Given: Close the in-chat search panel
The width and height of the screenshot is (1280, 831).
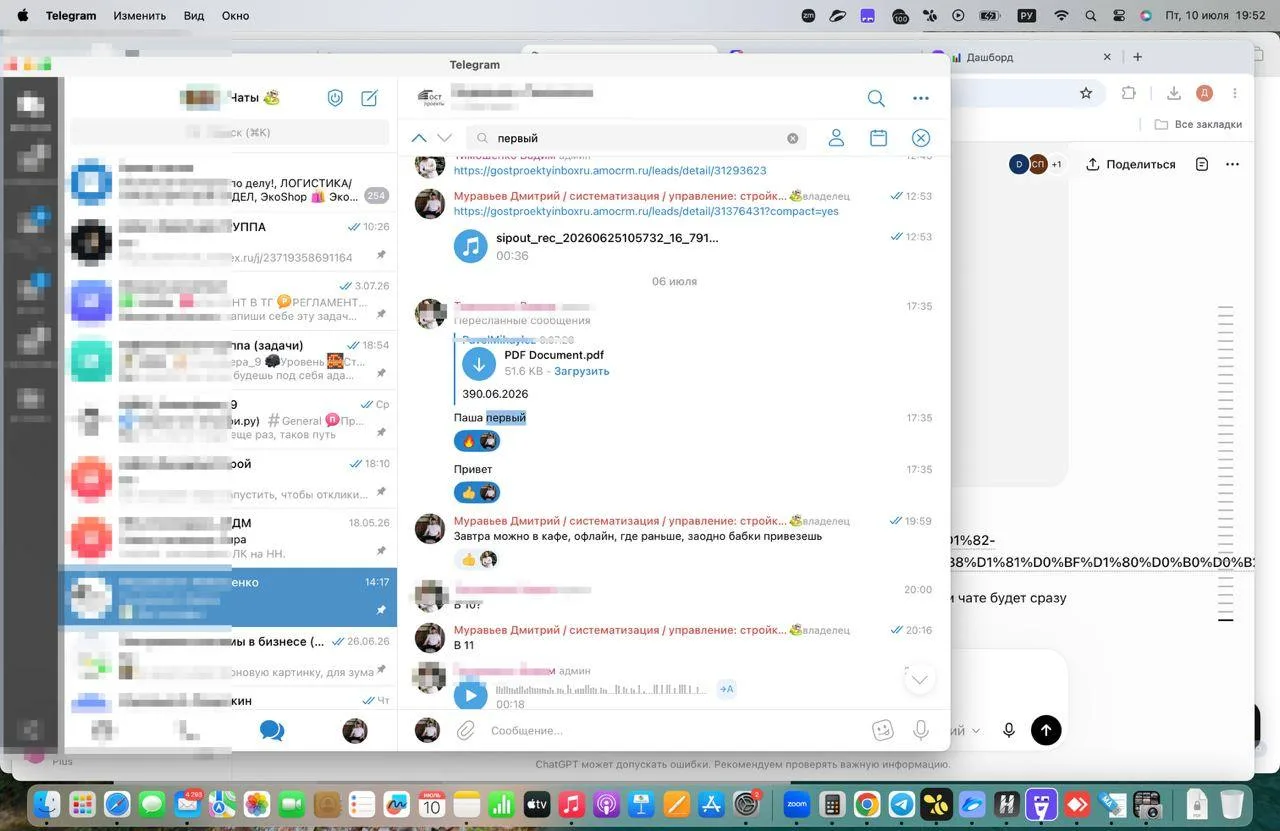Looking at the screenshot, I should pyautogui.click(x=921, y=138).
